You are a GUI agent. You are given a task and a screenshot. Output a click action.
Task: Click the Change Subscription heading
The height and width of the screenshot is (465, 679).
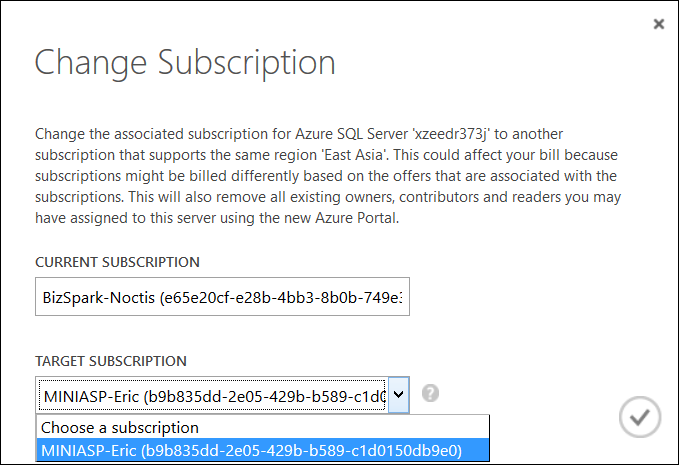coord(185,62)
